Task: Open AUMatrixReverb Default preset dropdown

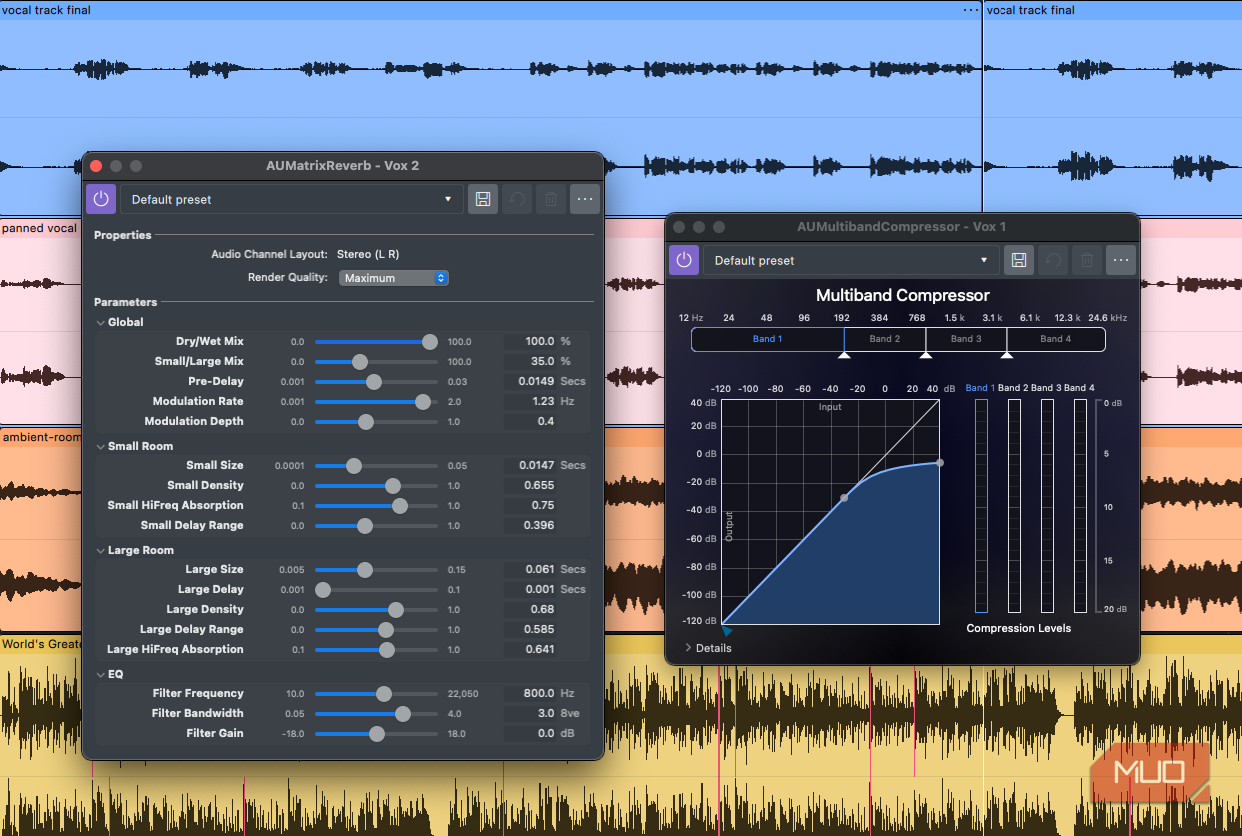Action: [x=292, y=199]
